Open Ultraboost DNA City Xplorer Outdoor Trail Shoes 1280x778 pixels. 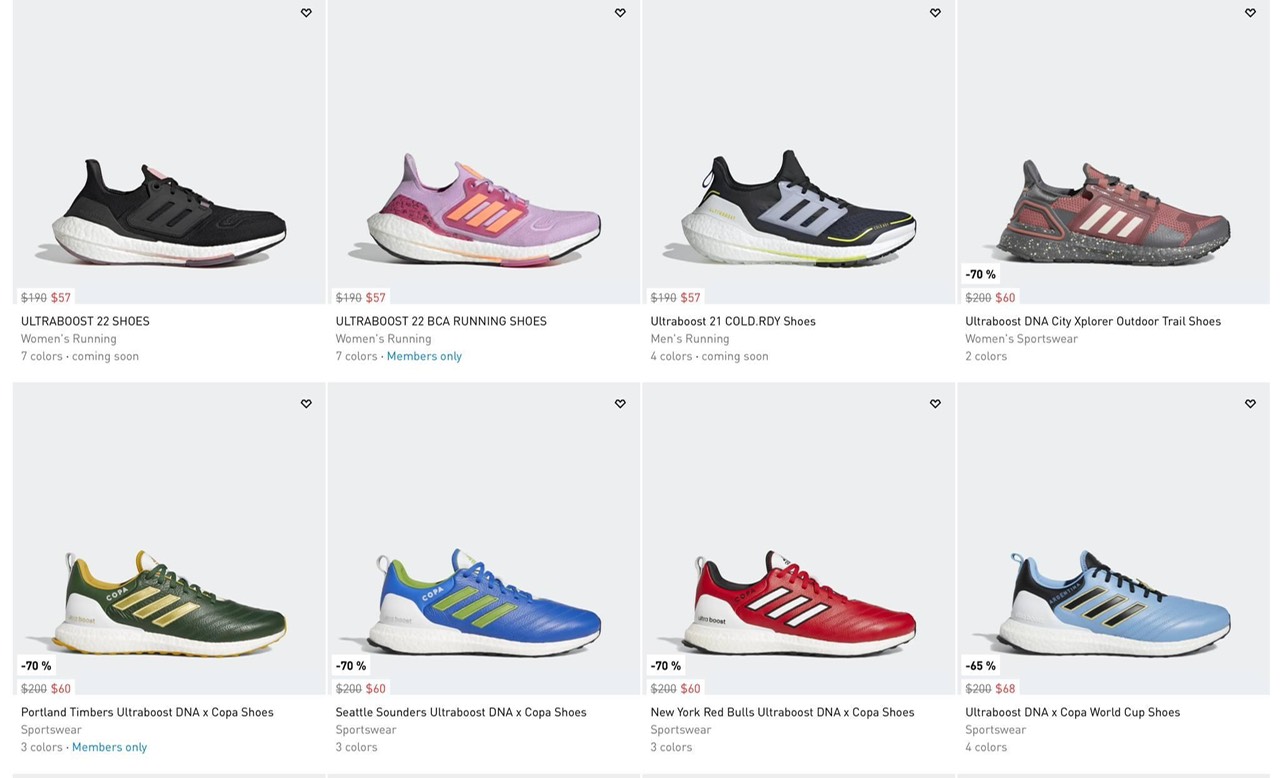[x=1093, y=321]
